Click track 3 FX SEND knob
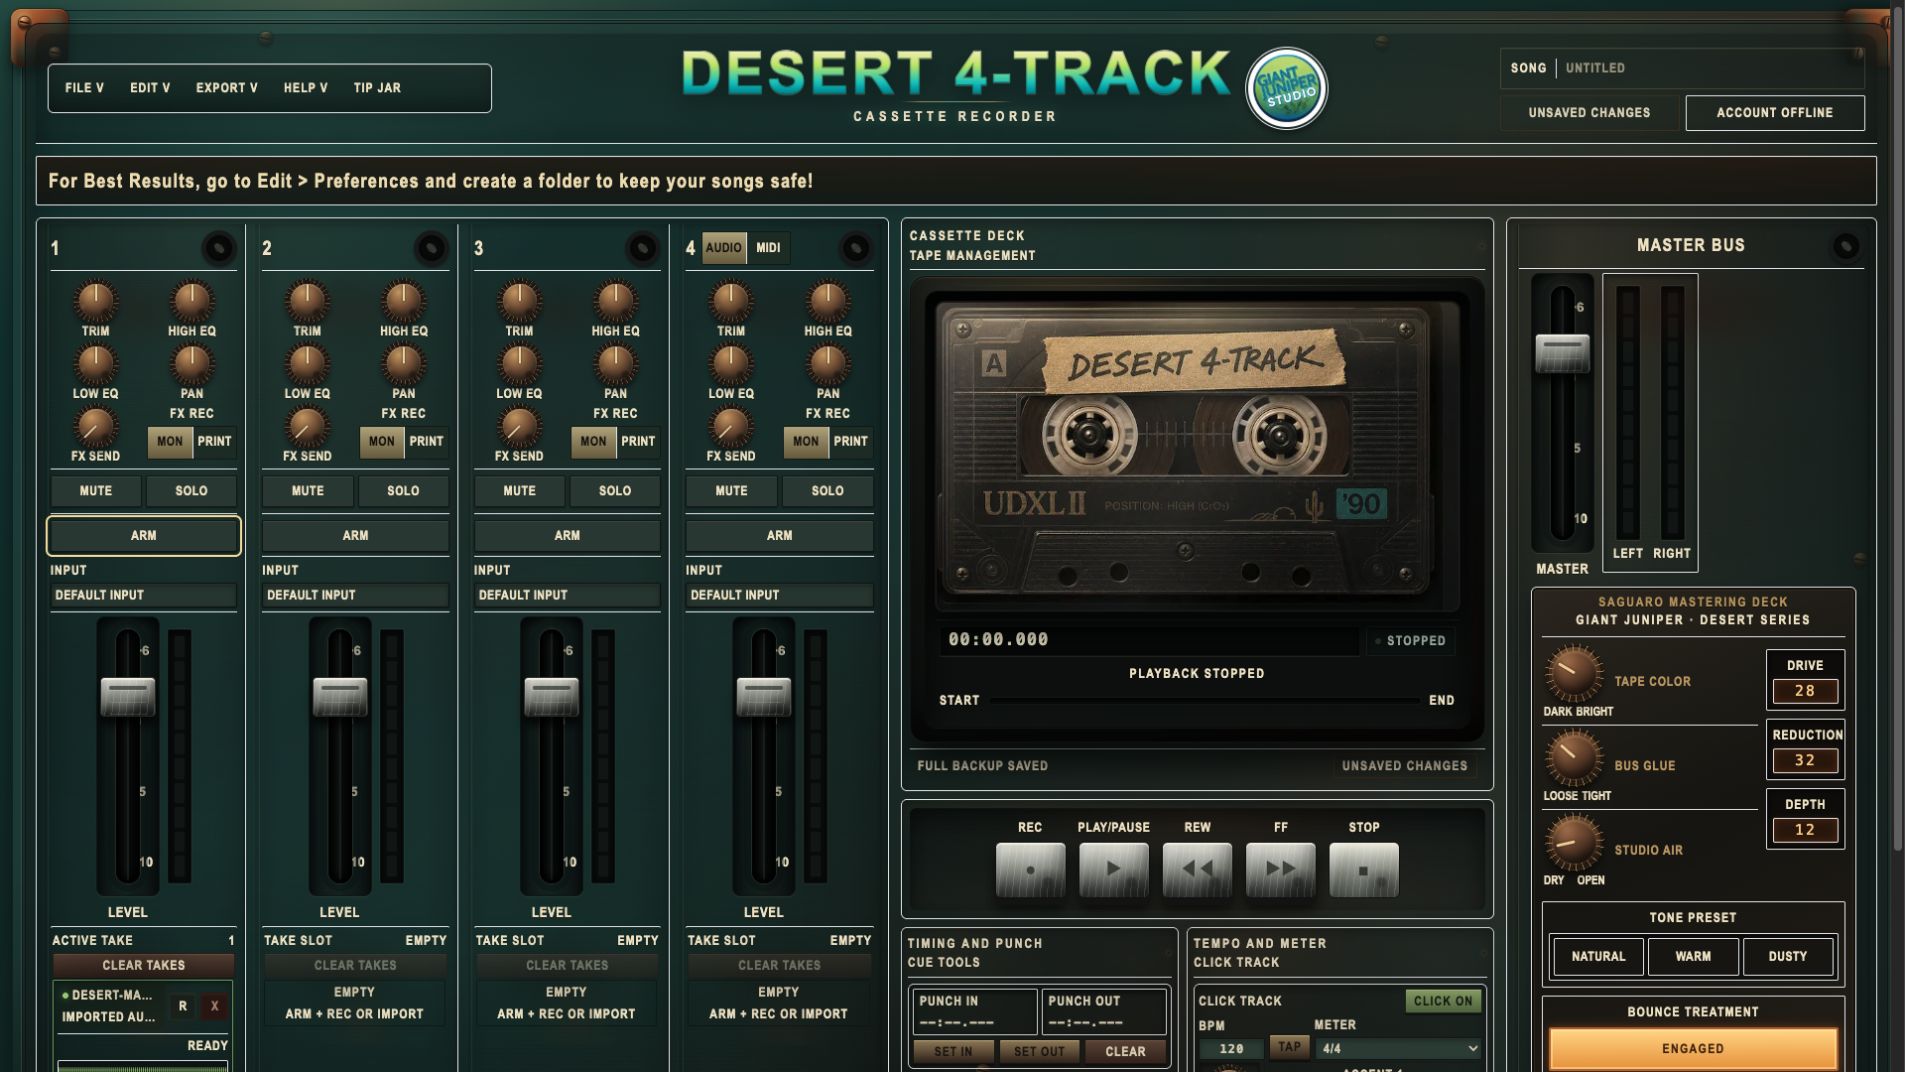Screen dimensions: 1905x1072 (519, 427)
